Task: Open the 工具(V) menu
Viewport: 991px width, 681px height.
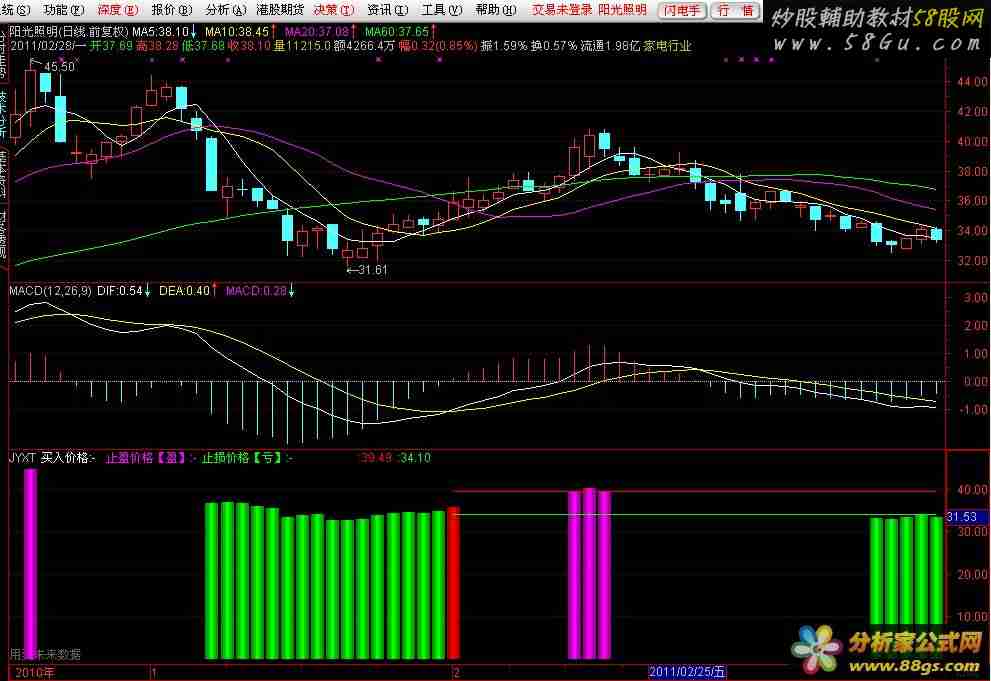Action: (x=442, y=10)
